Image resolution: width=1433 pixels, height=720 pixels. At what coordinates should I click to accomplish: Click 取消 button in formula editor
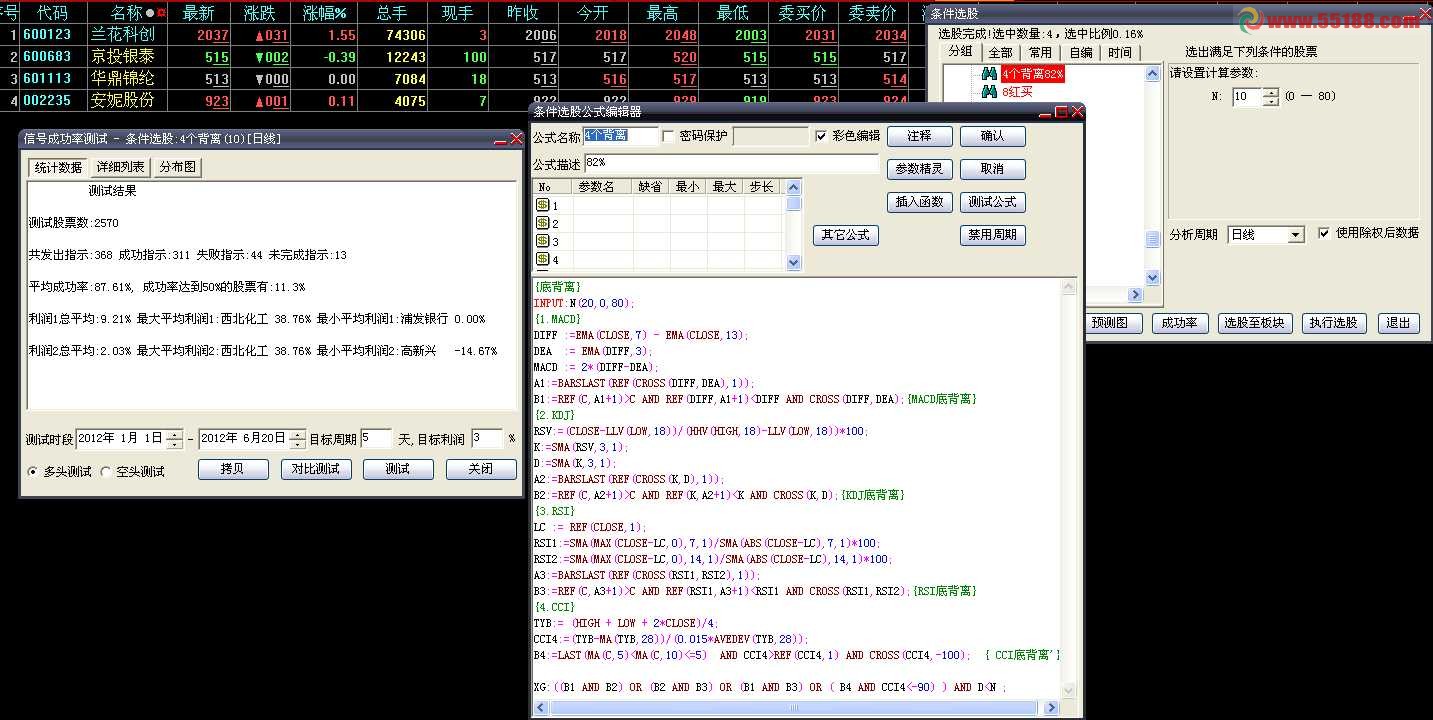click(x=992, y=169)
